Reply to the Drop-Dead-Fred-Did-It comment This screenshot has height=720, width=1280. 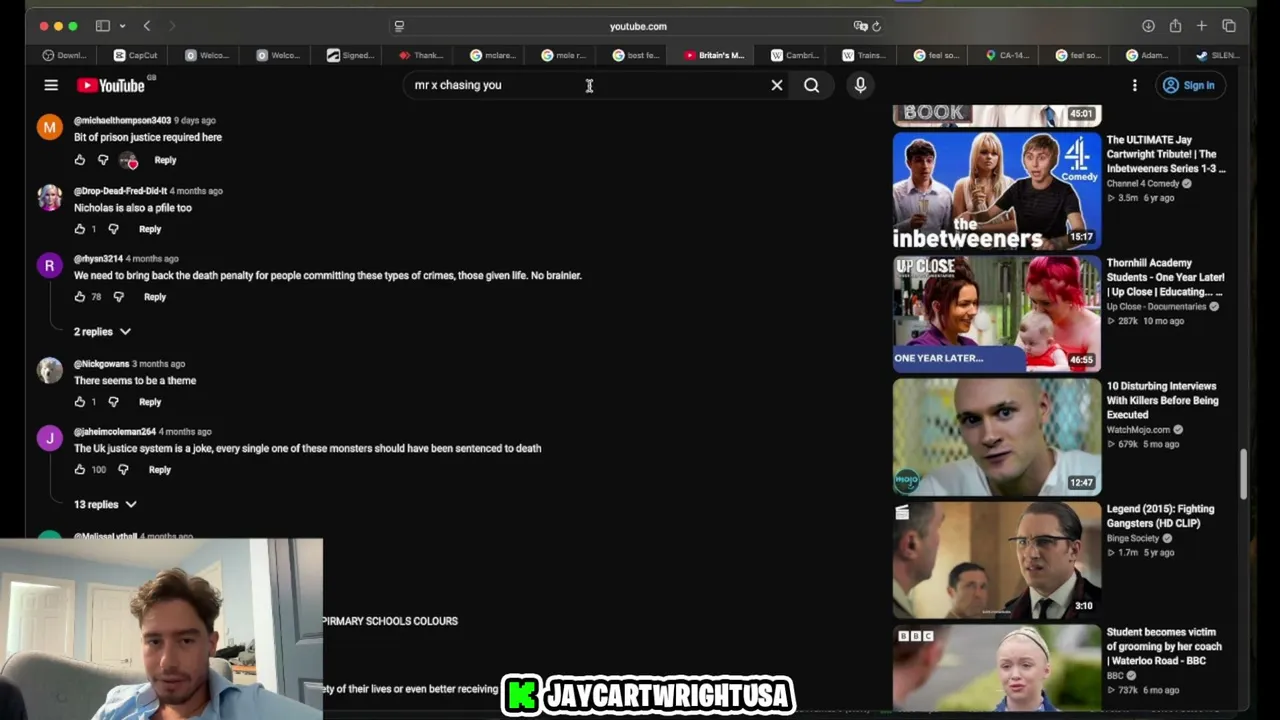coord(150,229)
